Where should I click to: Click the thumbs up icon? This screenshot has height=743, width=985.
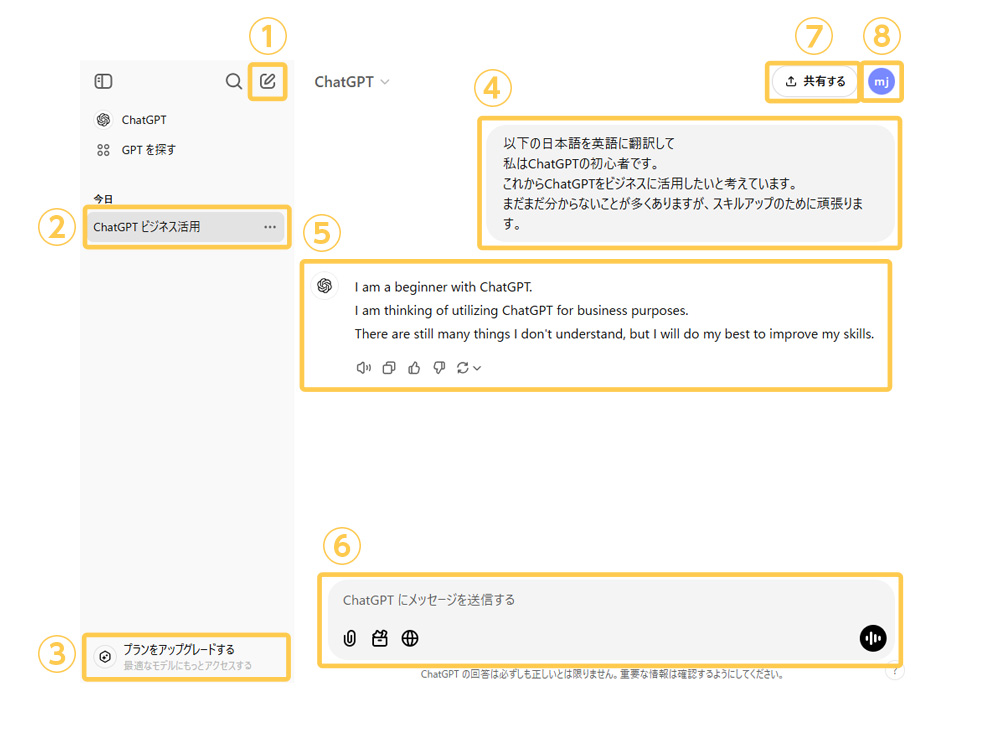pyautogui.click(x=414, y=368)
